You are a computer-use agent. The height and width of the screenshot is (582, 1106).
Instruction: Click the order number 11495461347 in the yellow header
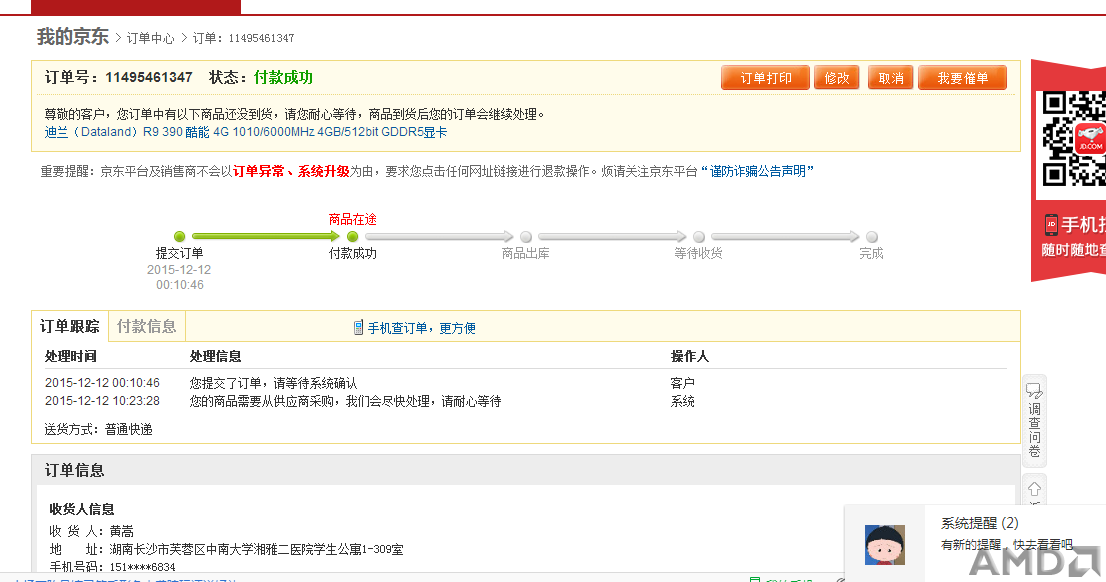point(149,77)
